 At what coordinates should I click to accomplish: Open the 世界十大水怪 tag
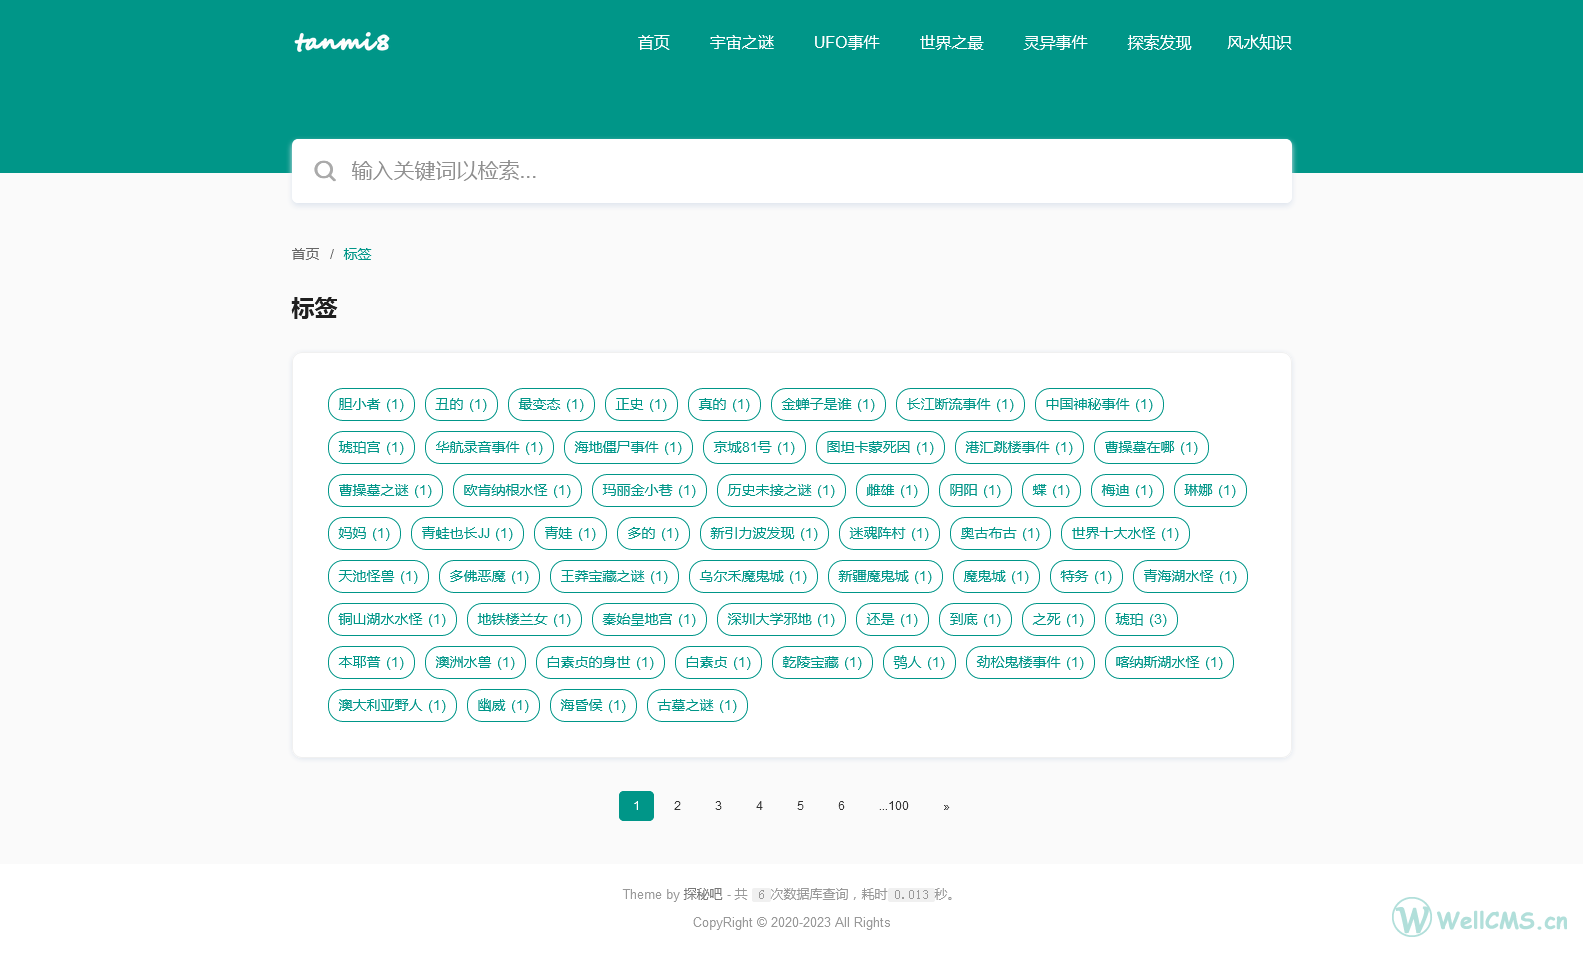click(x=1125, y=534)
